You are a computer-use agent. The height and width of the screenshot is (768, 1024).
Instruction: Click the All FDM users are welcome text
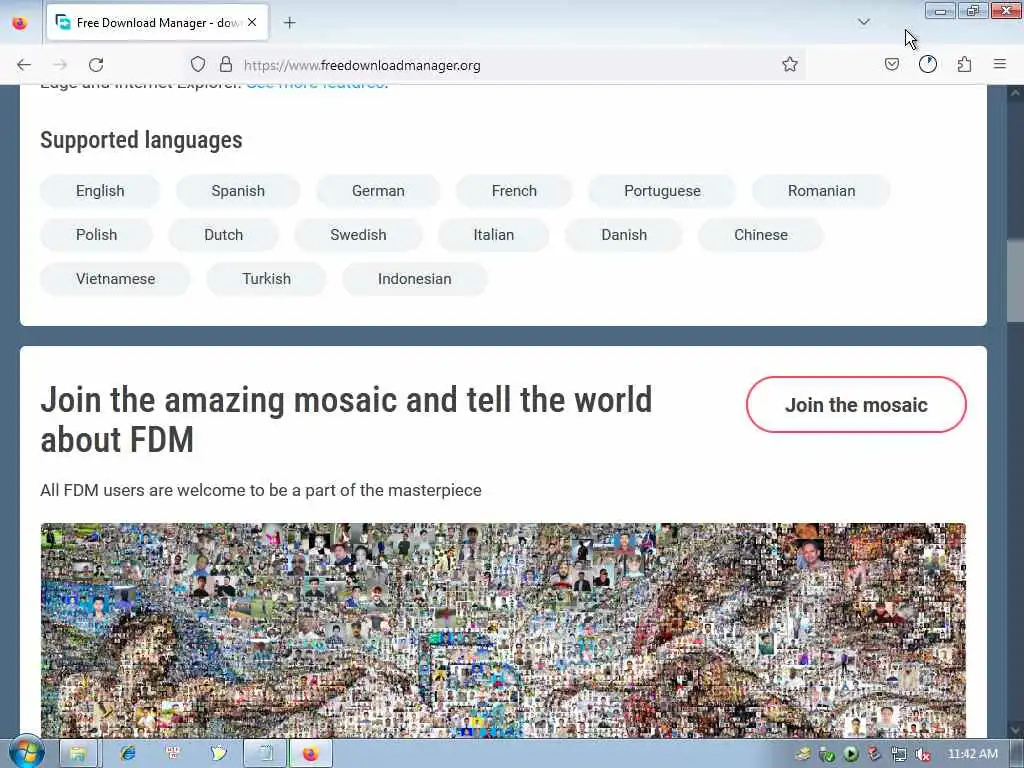[261, 490]
